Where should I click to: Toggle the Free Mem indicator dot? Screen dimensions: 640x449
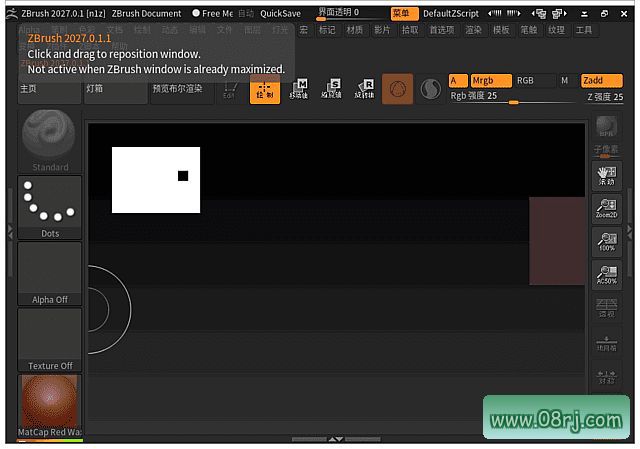(196, 13)
